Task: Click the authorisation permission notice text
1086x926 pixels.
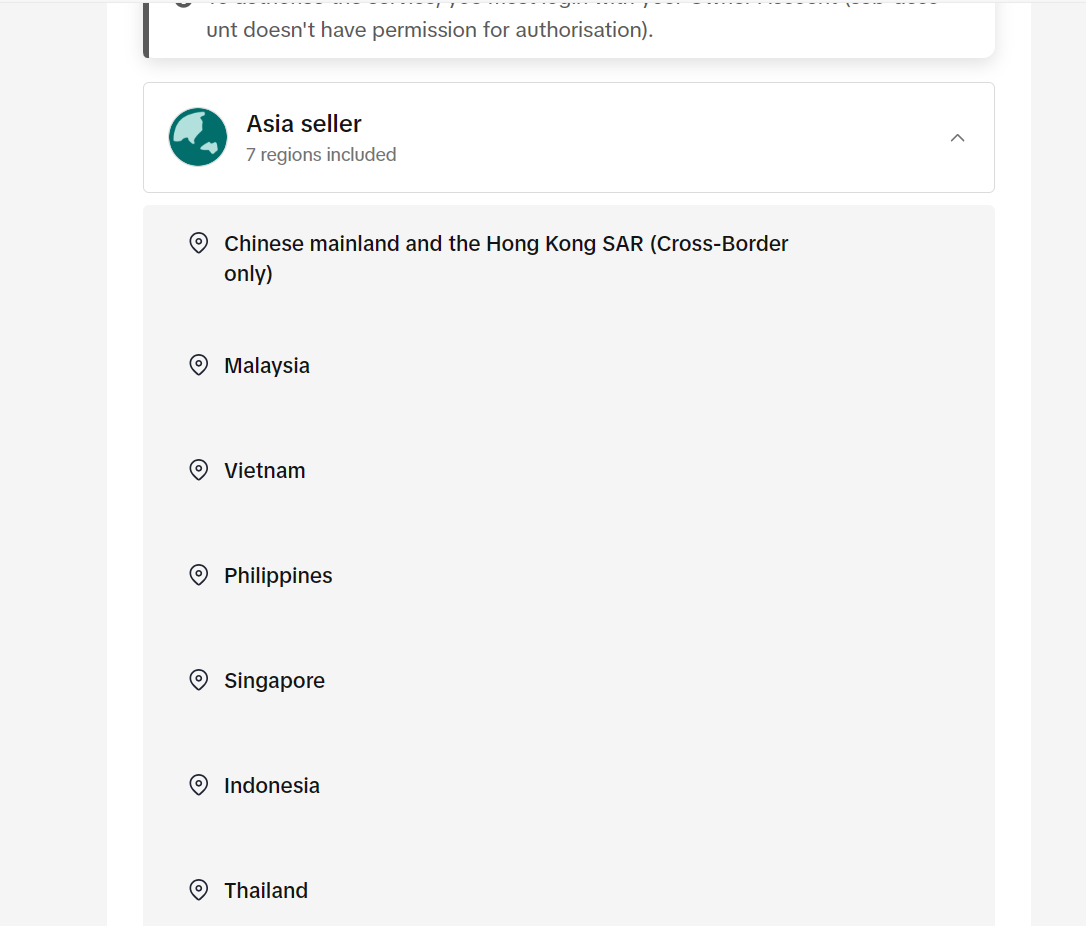Action: (x=430, y=30)
